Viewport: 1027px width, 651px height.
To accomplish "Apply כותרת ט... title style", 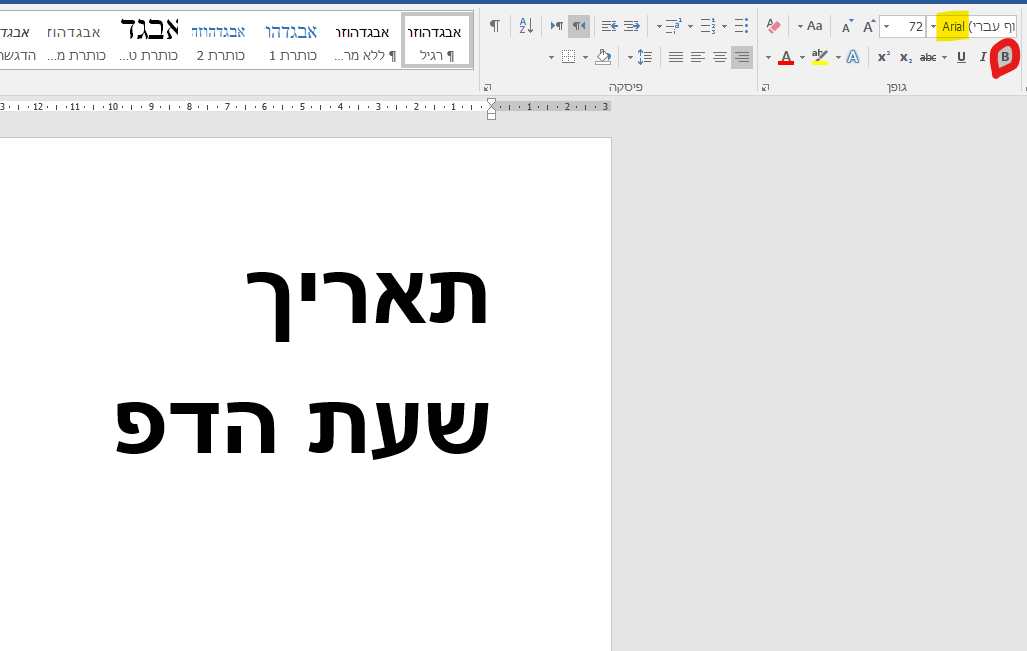I will [149, 41].
